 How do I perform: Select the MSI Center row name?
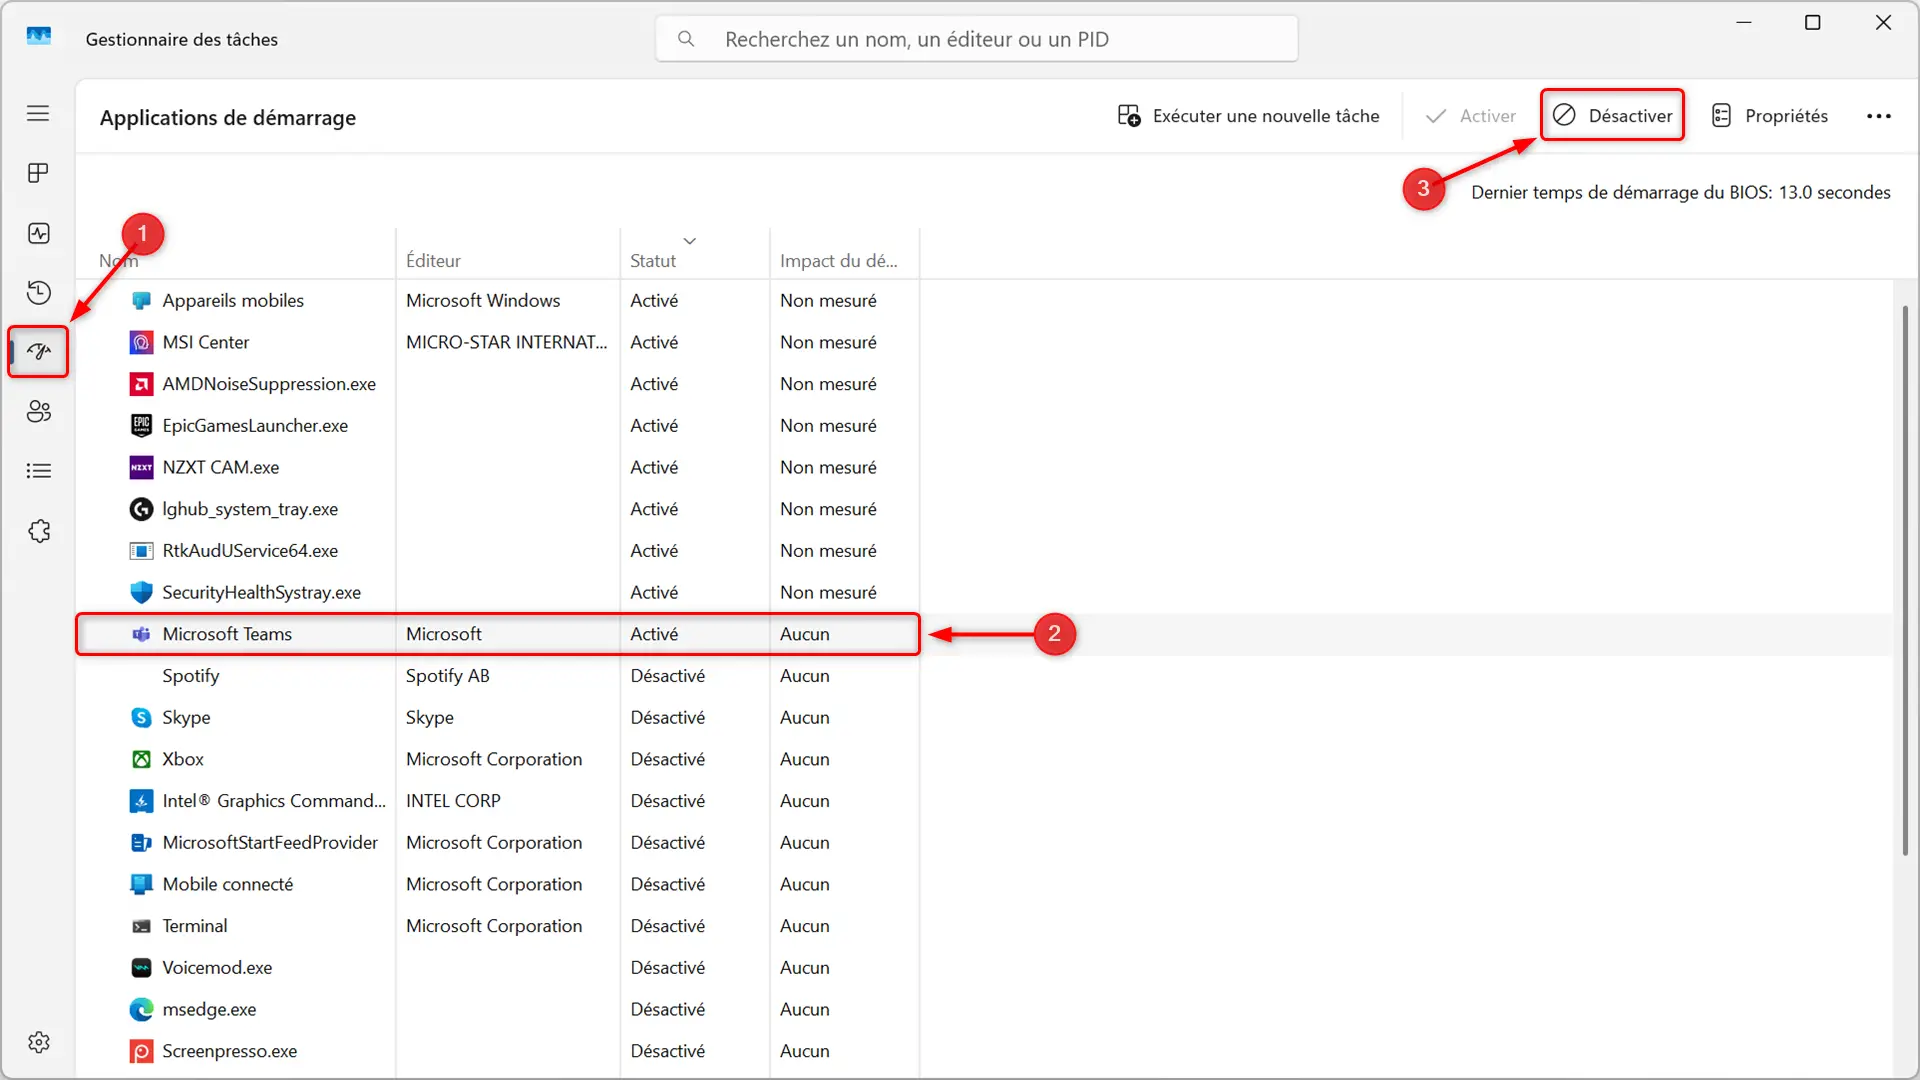click(x=206, y=342)
